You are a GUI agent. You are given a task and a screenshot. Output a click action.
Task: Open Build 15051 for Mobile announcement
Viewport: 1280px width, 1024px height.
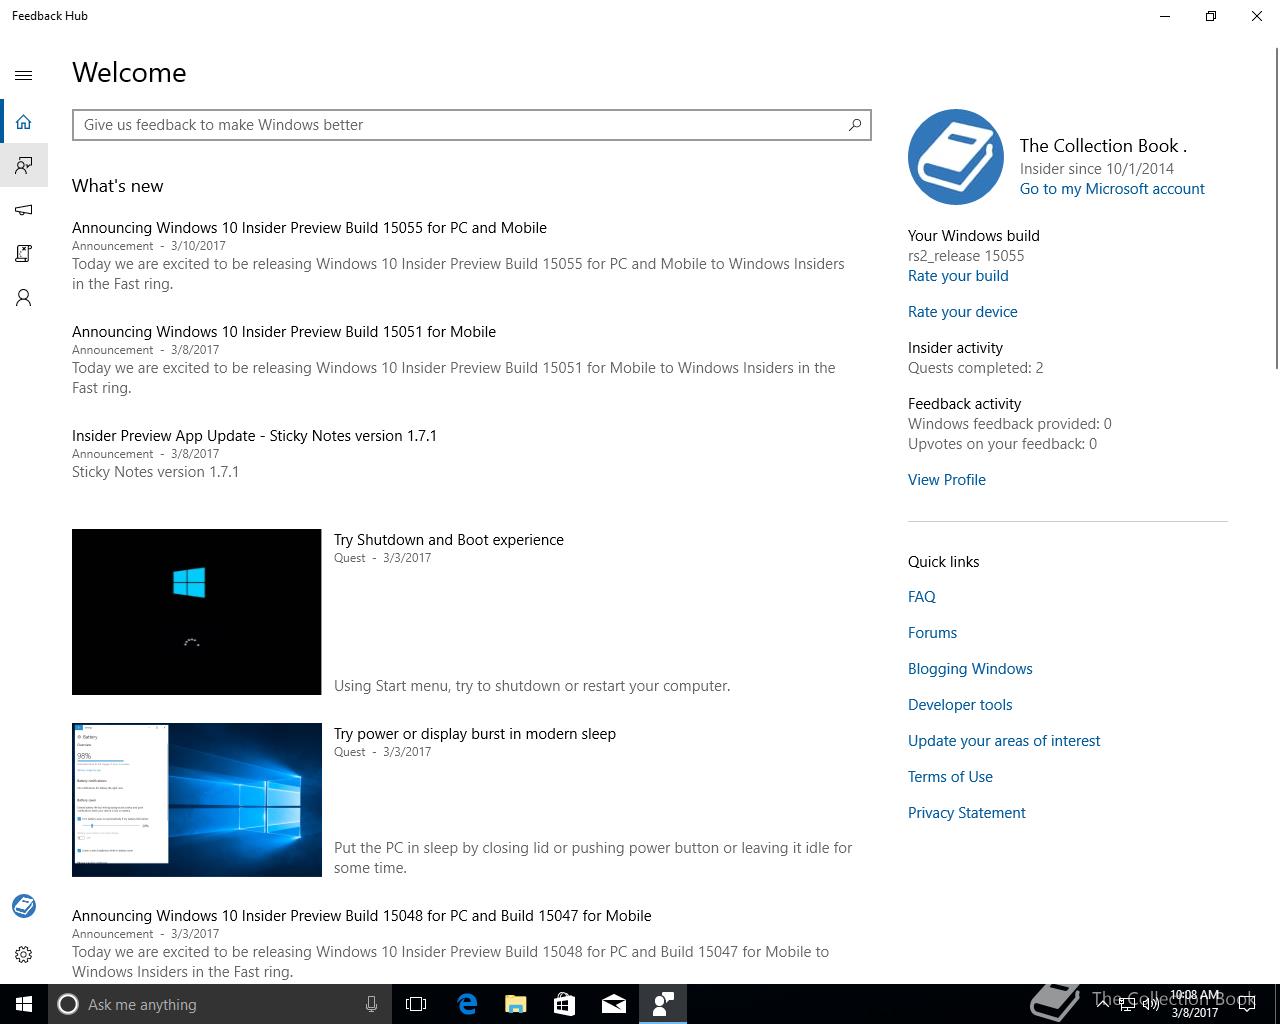284,332
